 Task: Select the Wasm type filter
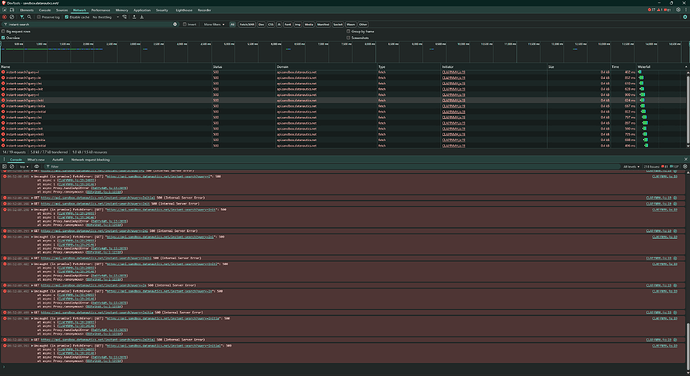351,24
